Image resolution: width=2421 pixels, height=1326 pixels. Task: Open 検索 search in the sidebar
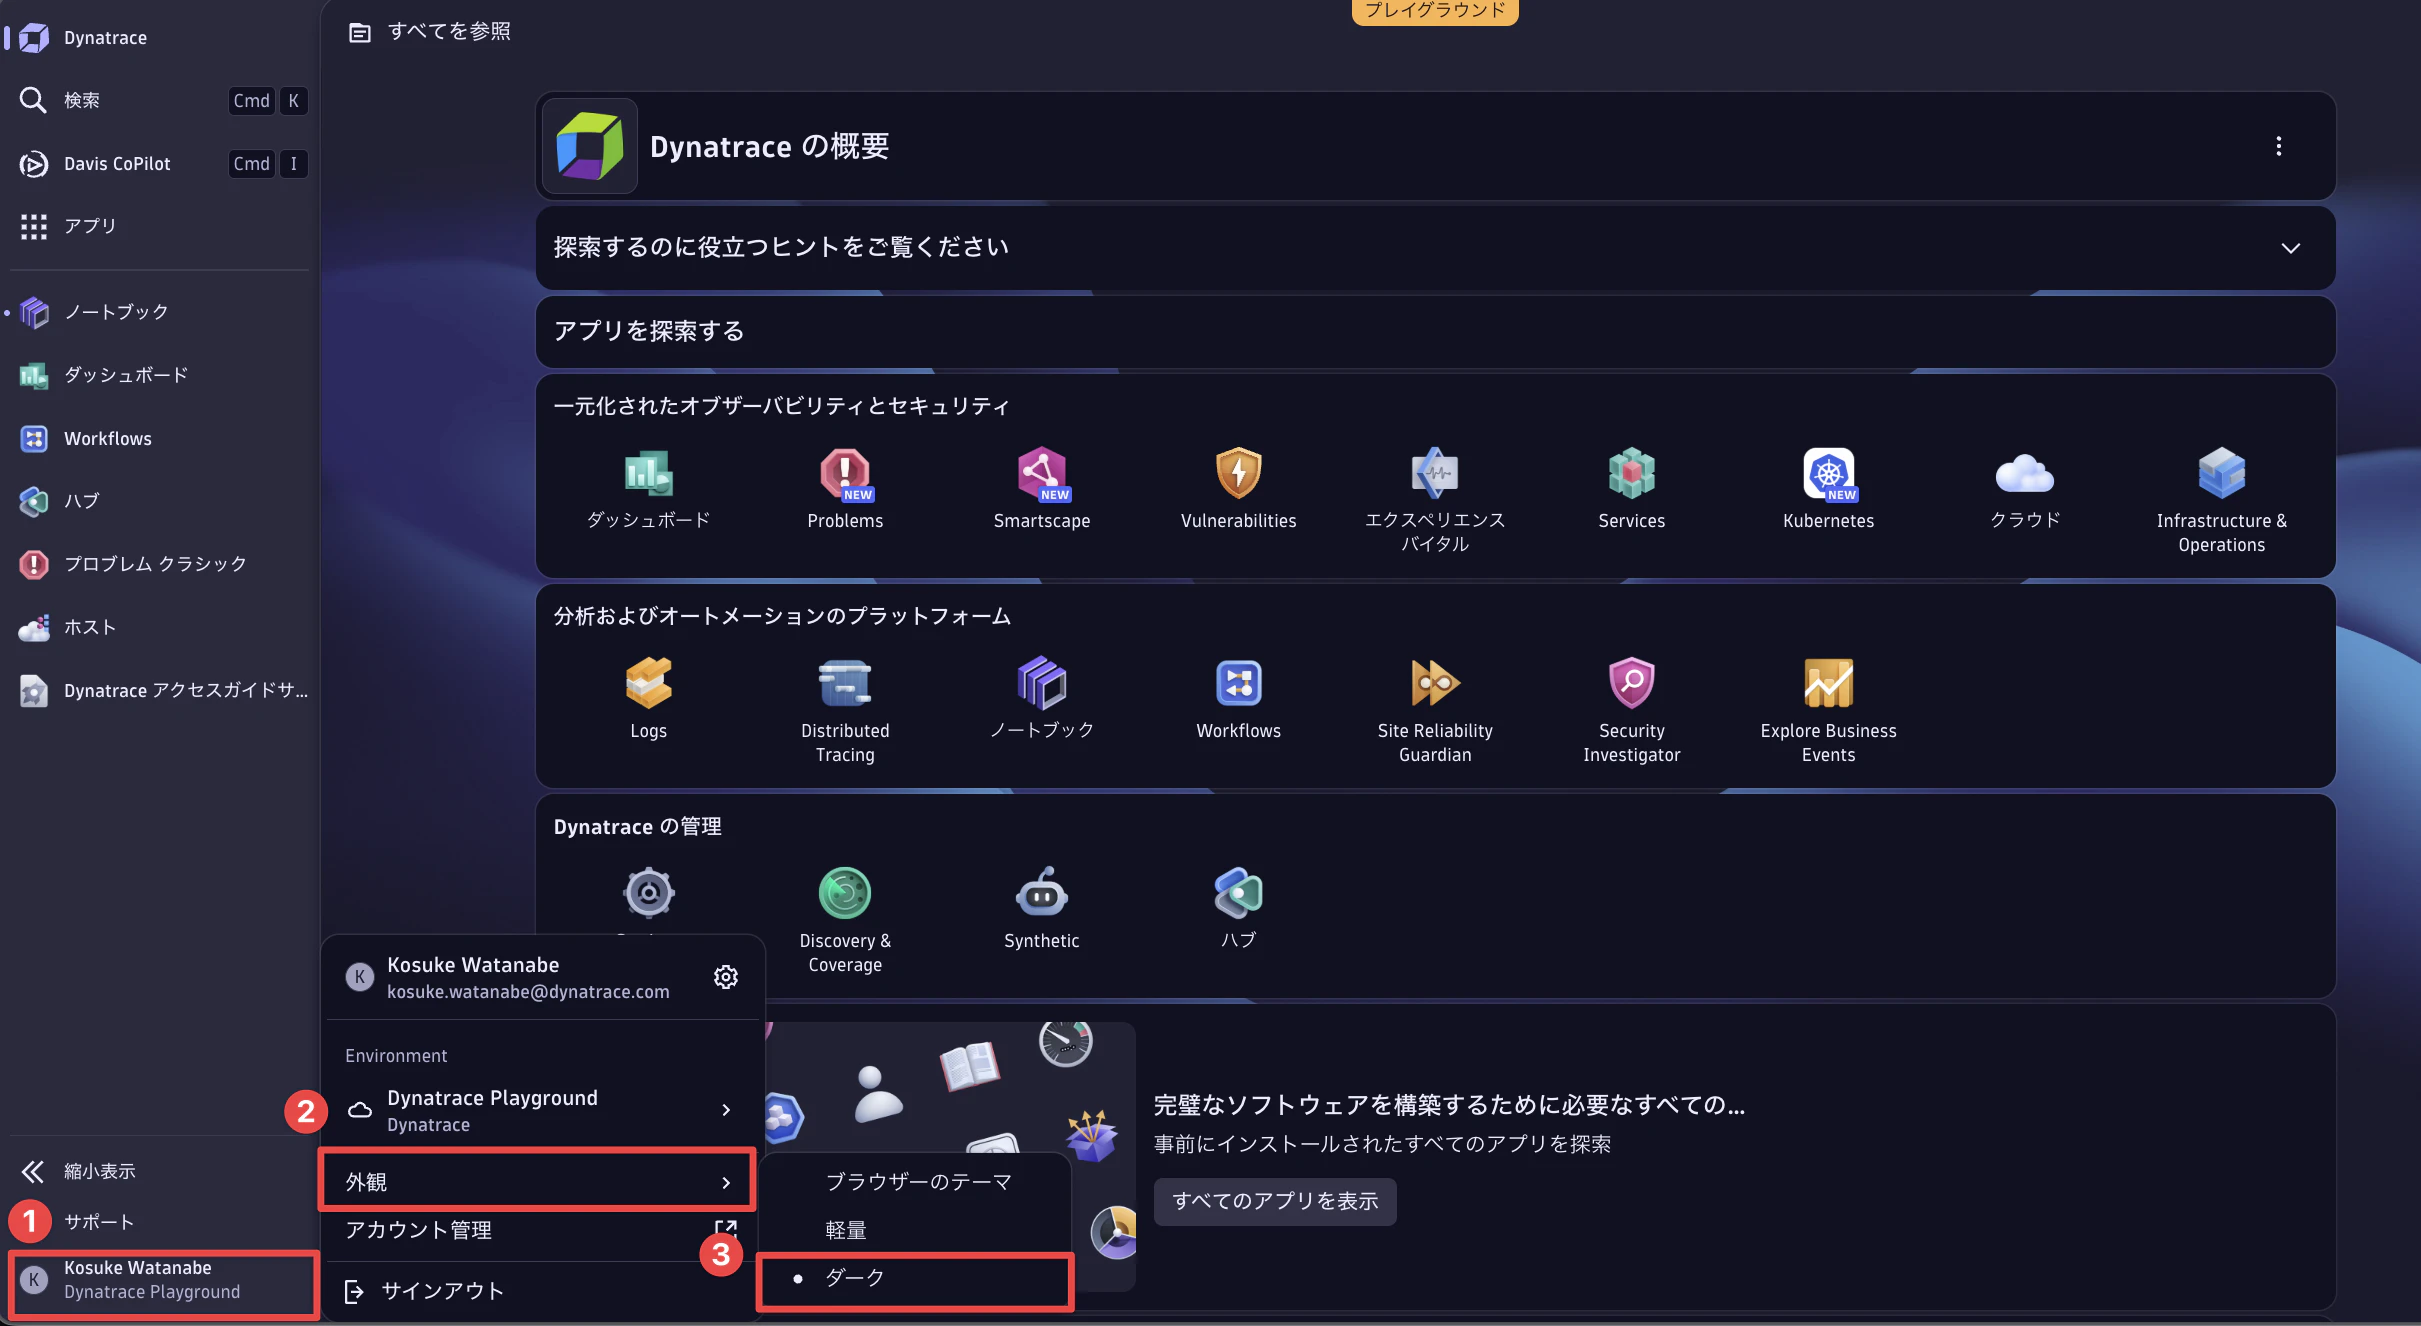[160, 100]
